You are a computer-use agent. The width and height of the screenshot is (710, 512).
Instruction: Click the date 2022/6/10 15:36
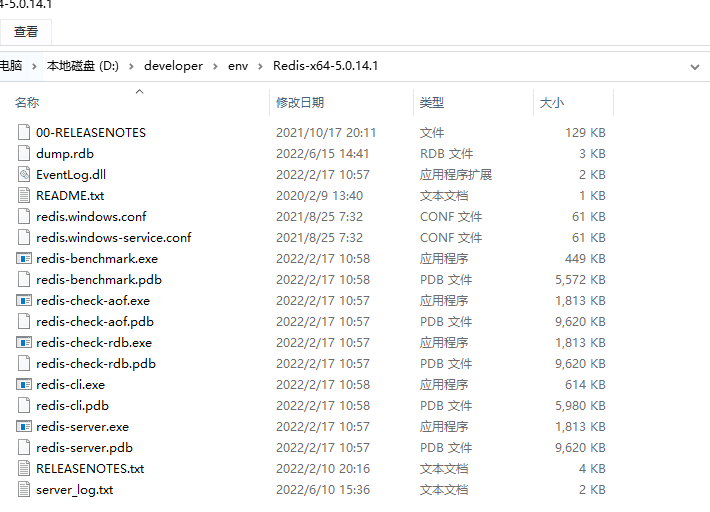pos(323,490)
